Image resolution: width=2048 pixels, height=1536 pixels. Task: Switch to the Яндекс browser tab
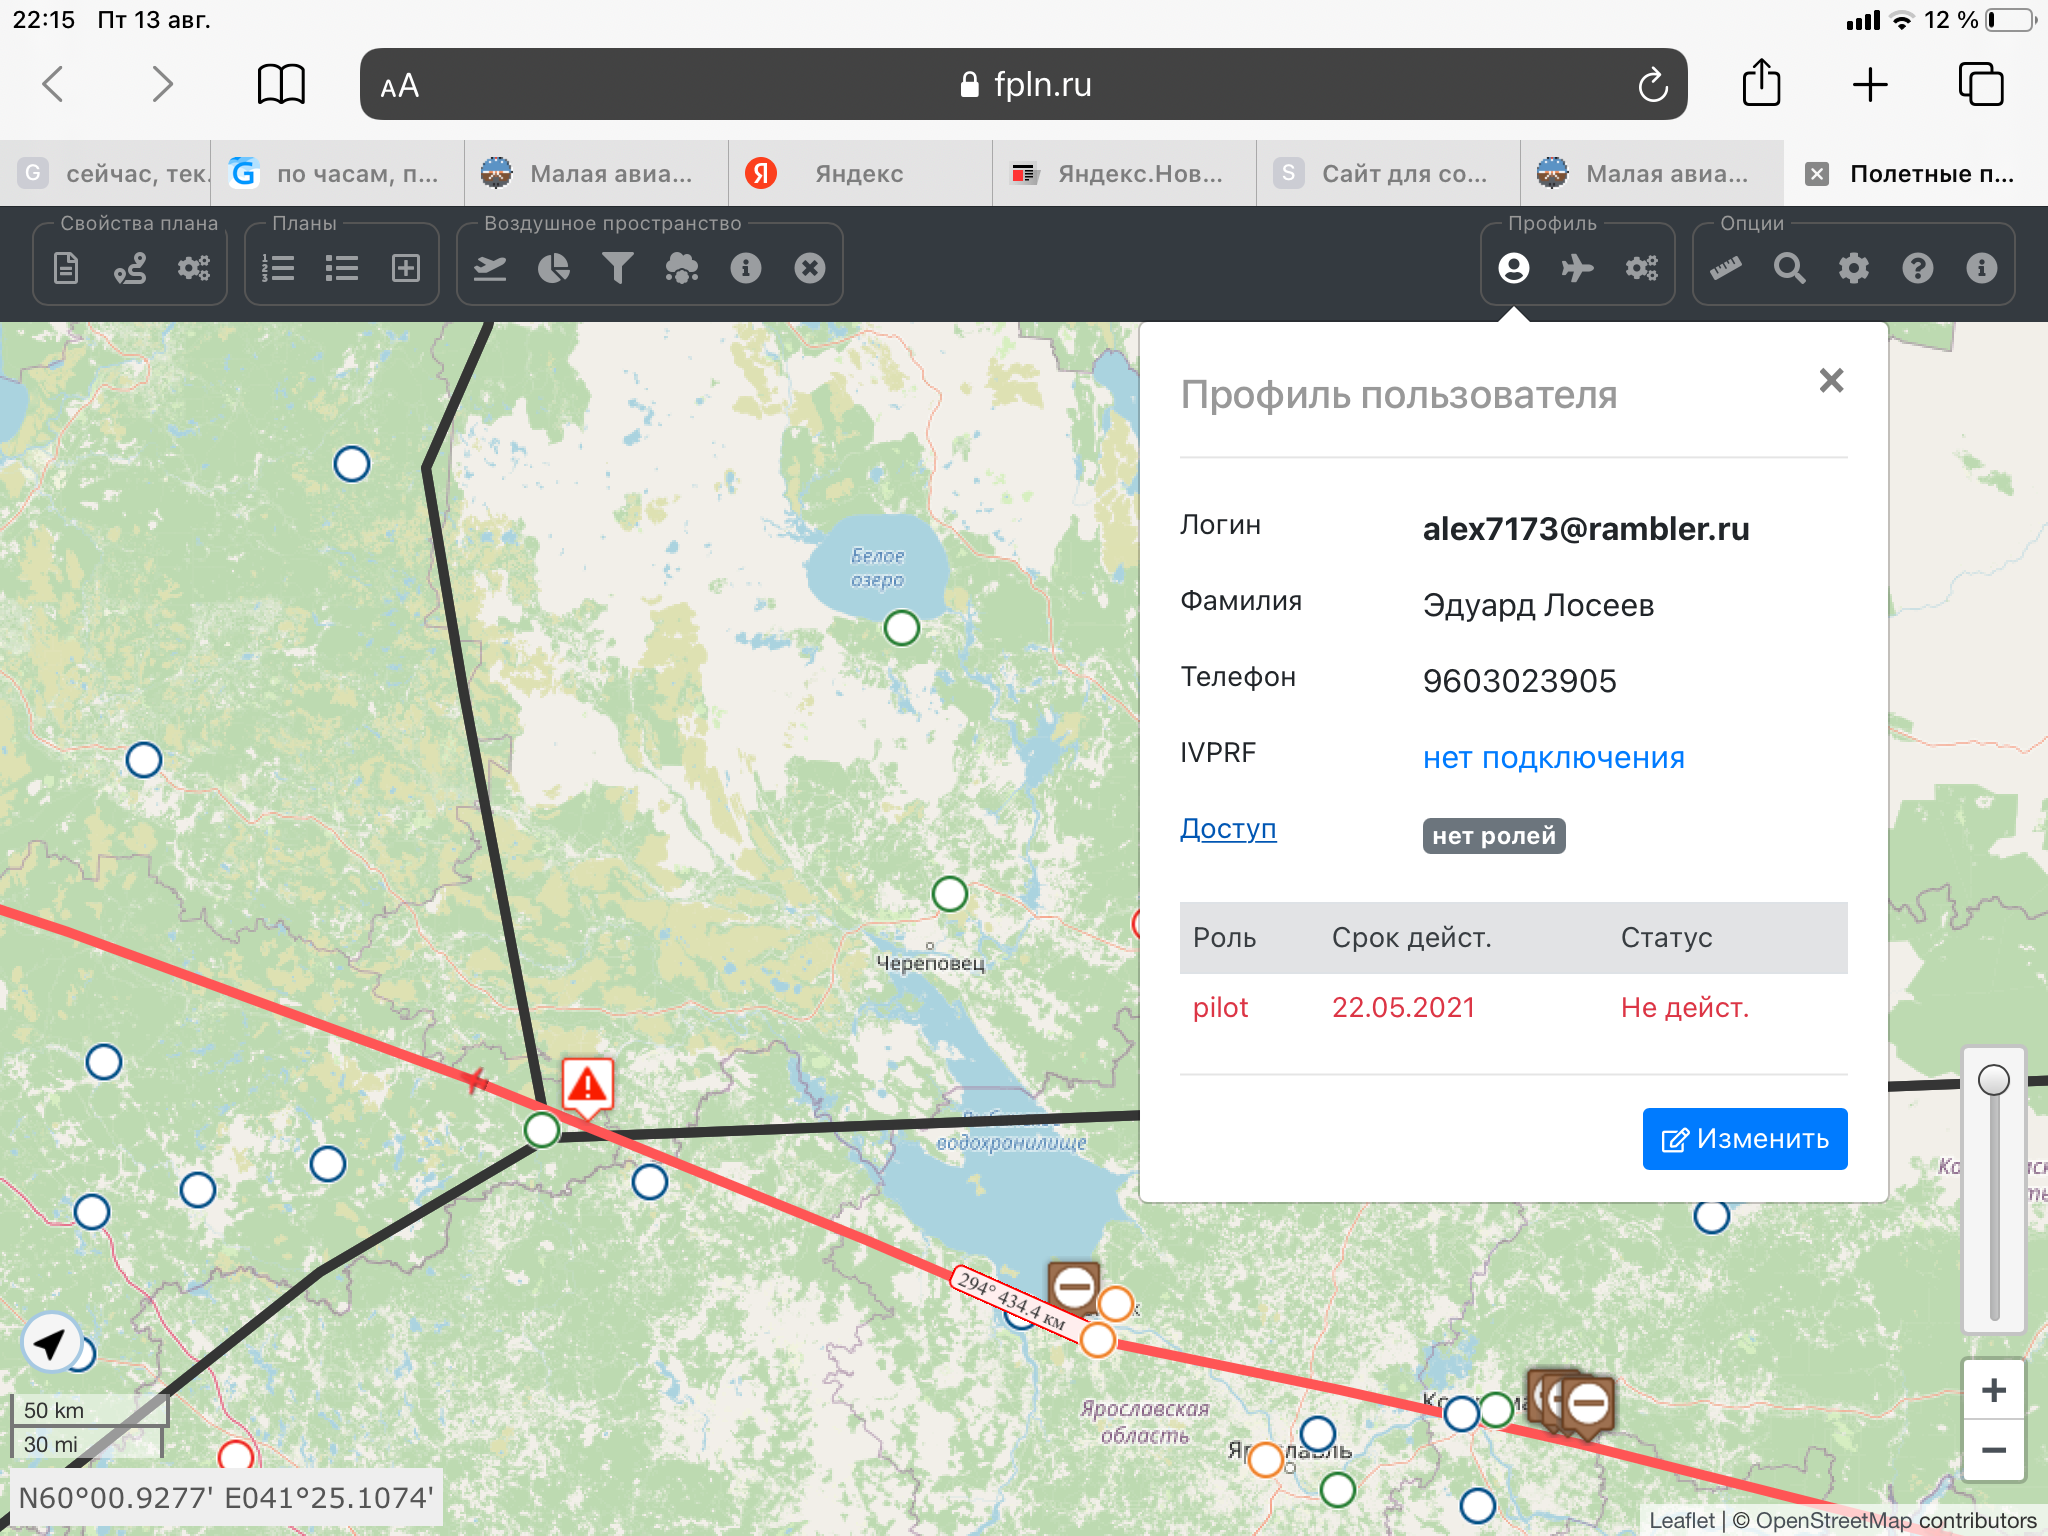tap(858, 174)
